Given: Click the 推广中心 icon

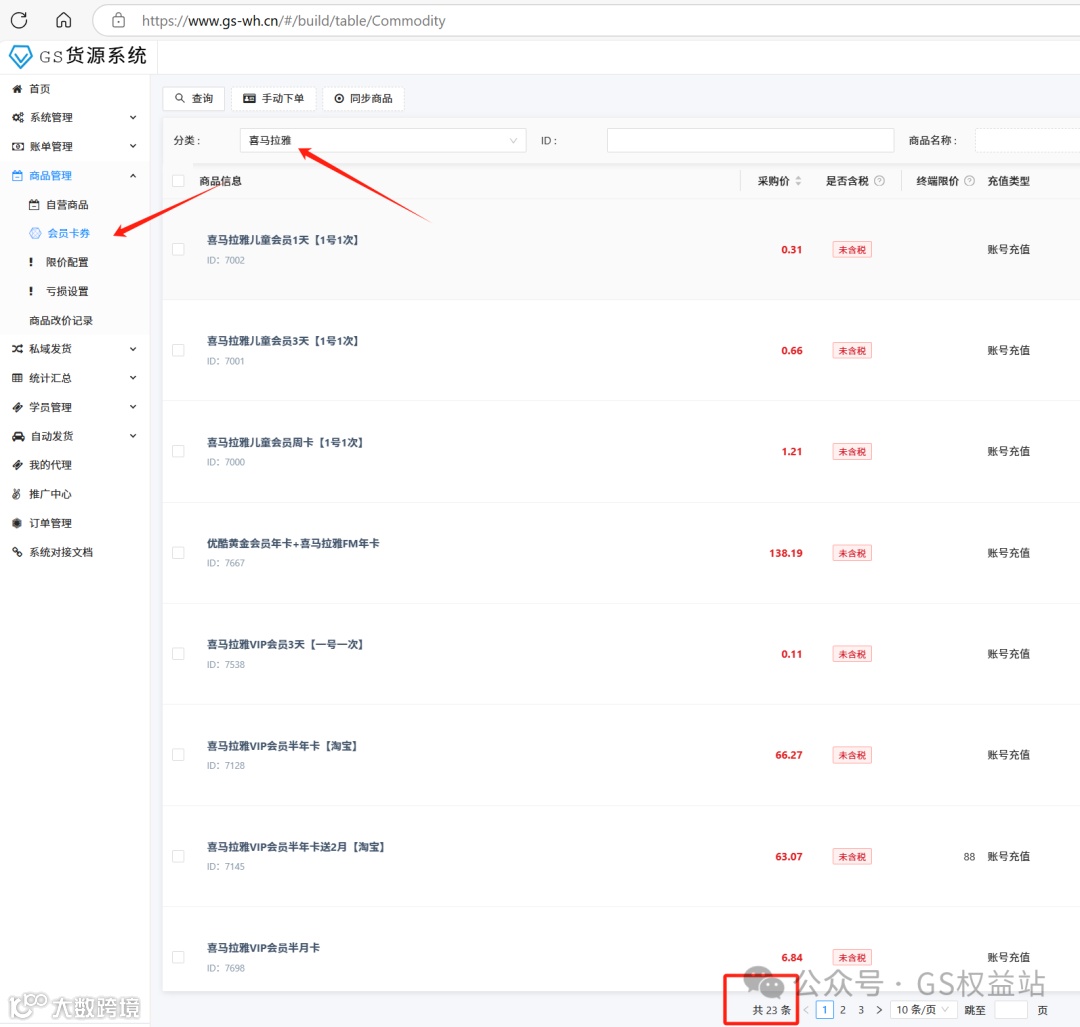Looking at the screenshot, I should 17,494.
